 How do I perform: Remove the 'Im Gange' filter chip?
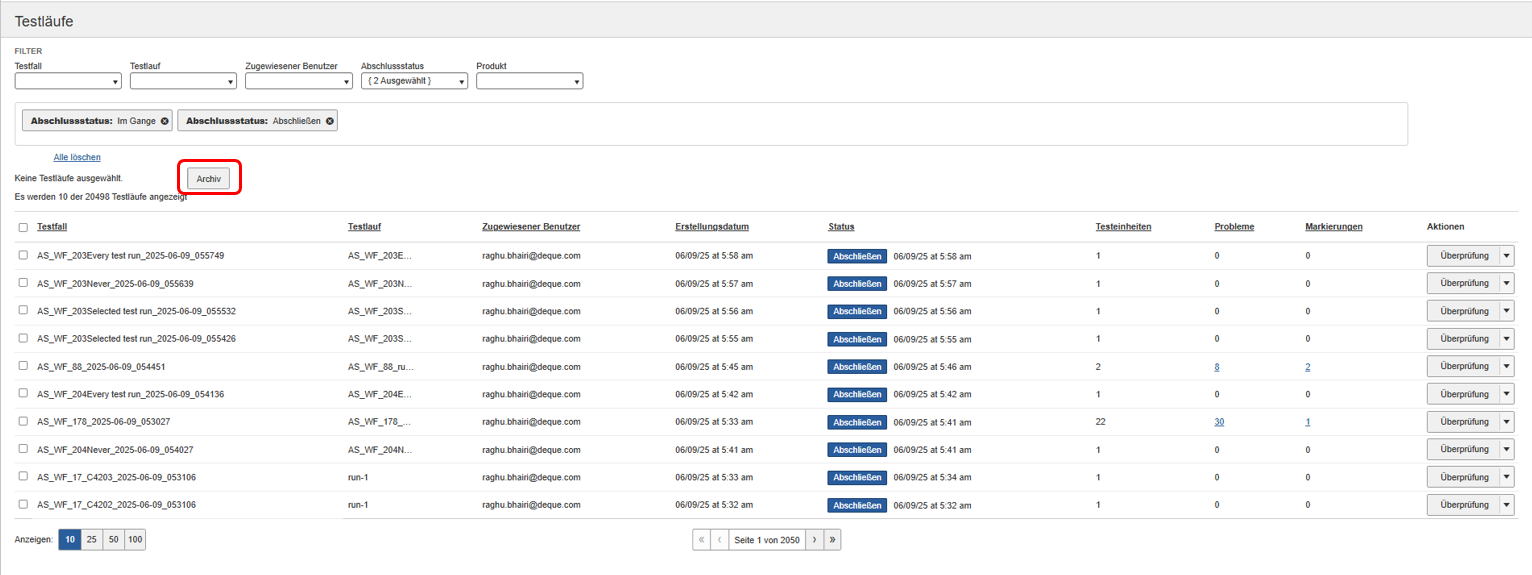click(164, 121)
